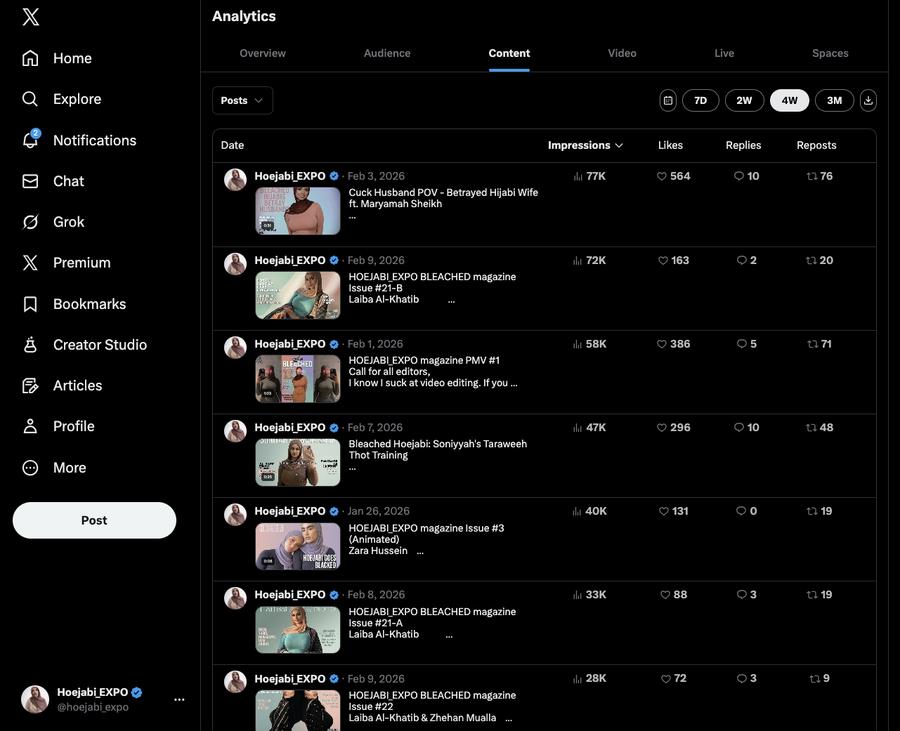Go to Bookmarks in the sidebar

31,304
